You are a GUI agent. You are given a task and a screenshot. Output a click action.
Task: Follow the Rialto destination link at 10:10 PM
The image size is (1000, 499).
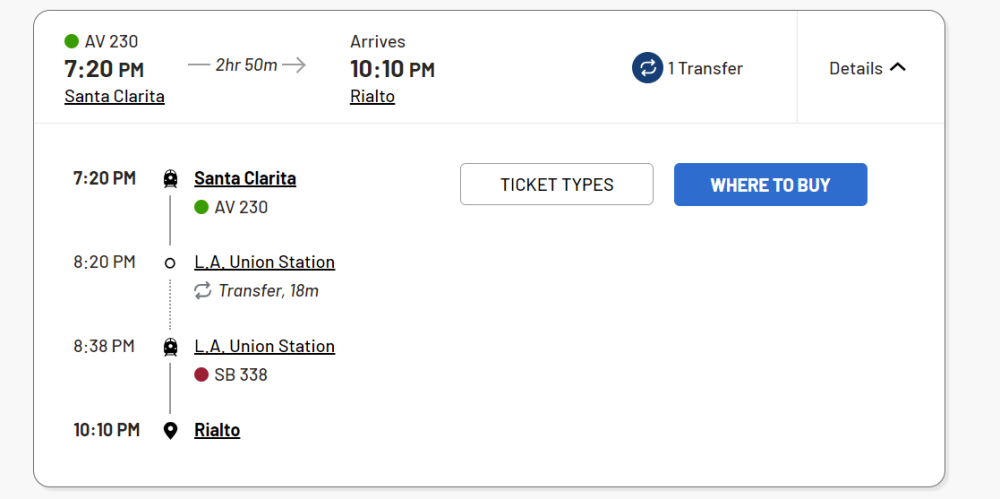pyautogui.click(x=217, y=430)
